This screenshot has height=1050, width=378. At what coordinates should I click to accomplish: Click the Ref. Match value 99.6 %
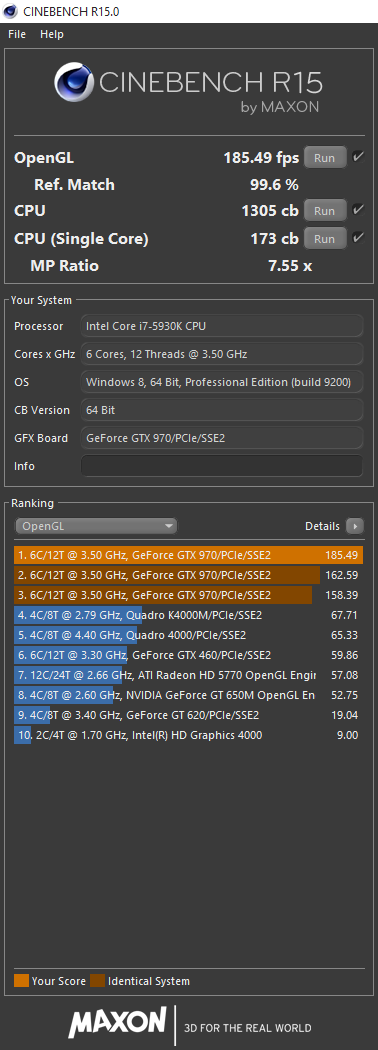[274, 185]
